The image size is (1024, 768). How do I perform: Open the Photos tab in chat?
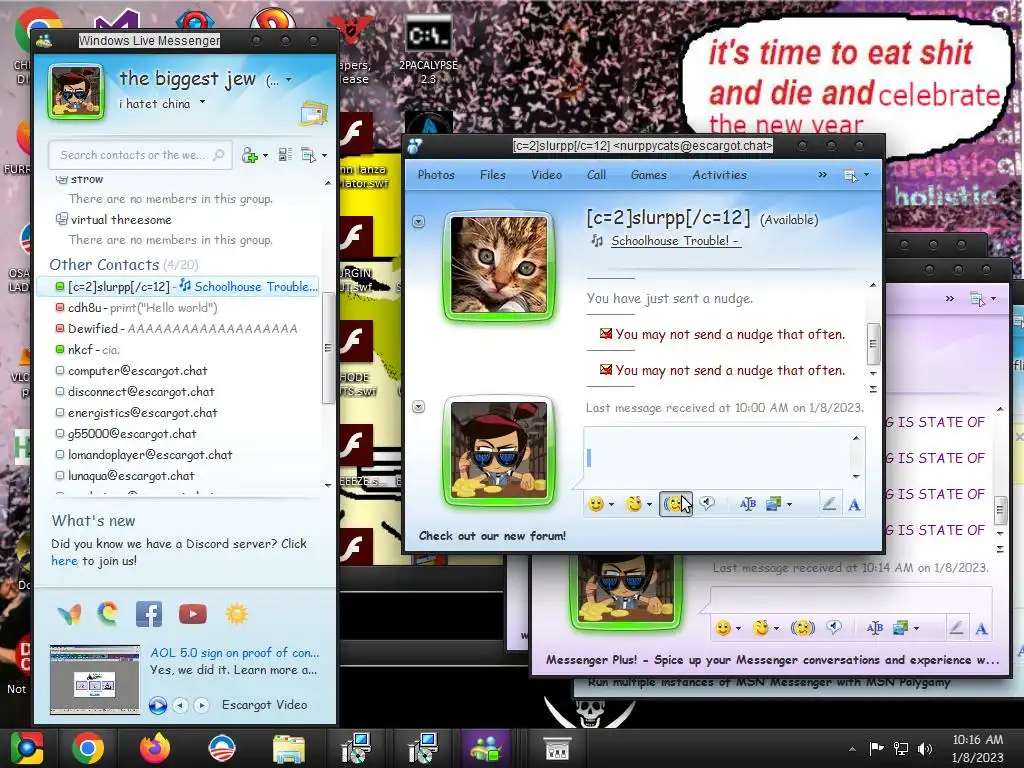click(x=436, y=175)
